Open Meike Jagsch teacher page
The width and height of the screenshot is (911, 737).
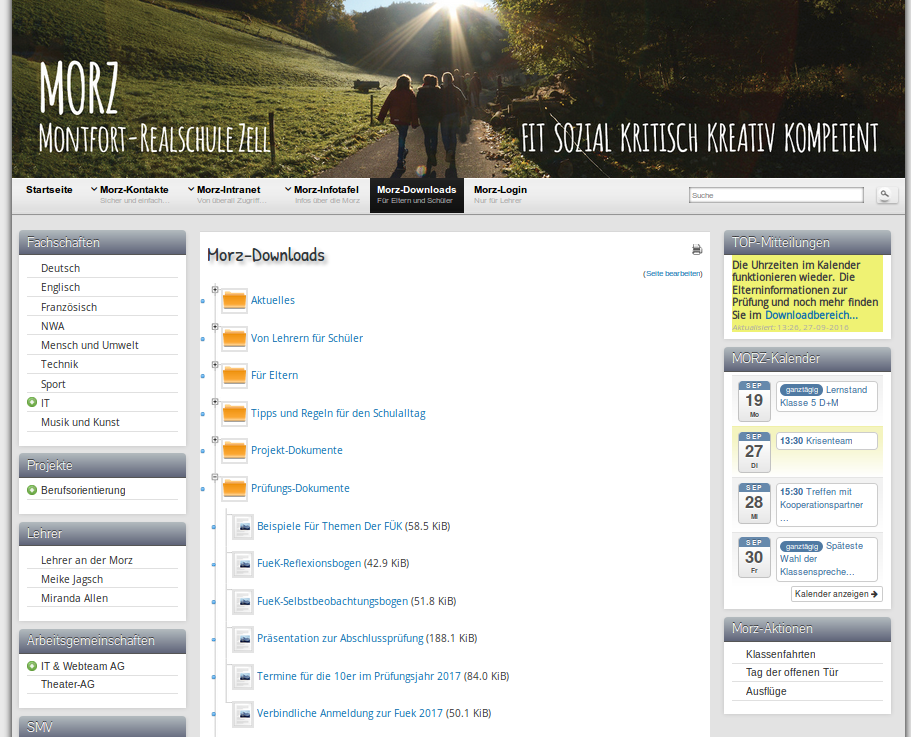[72, 580]
